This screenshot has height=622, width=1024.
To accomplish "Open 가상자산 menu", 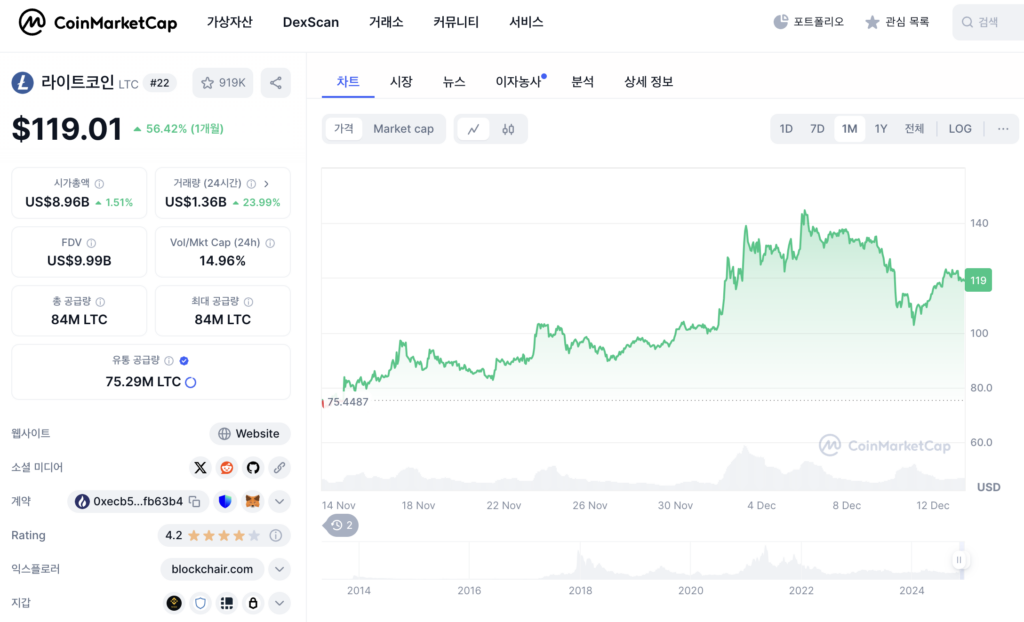I will [229, 22].
